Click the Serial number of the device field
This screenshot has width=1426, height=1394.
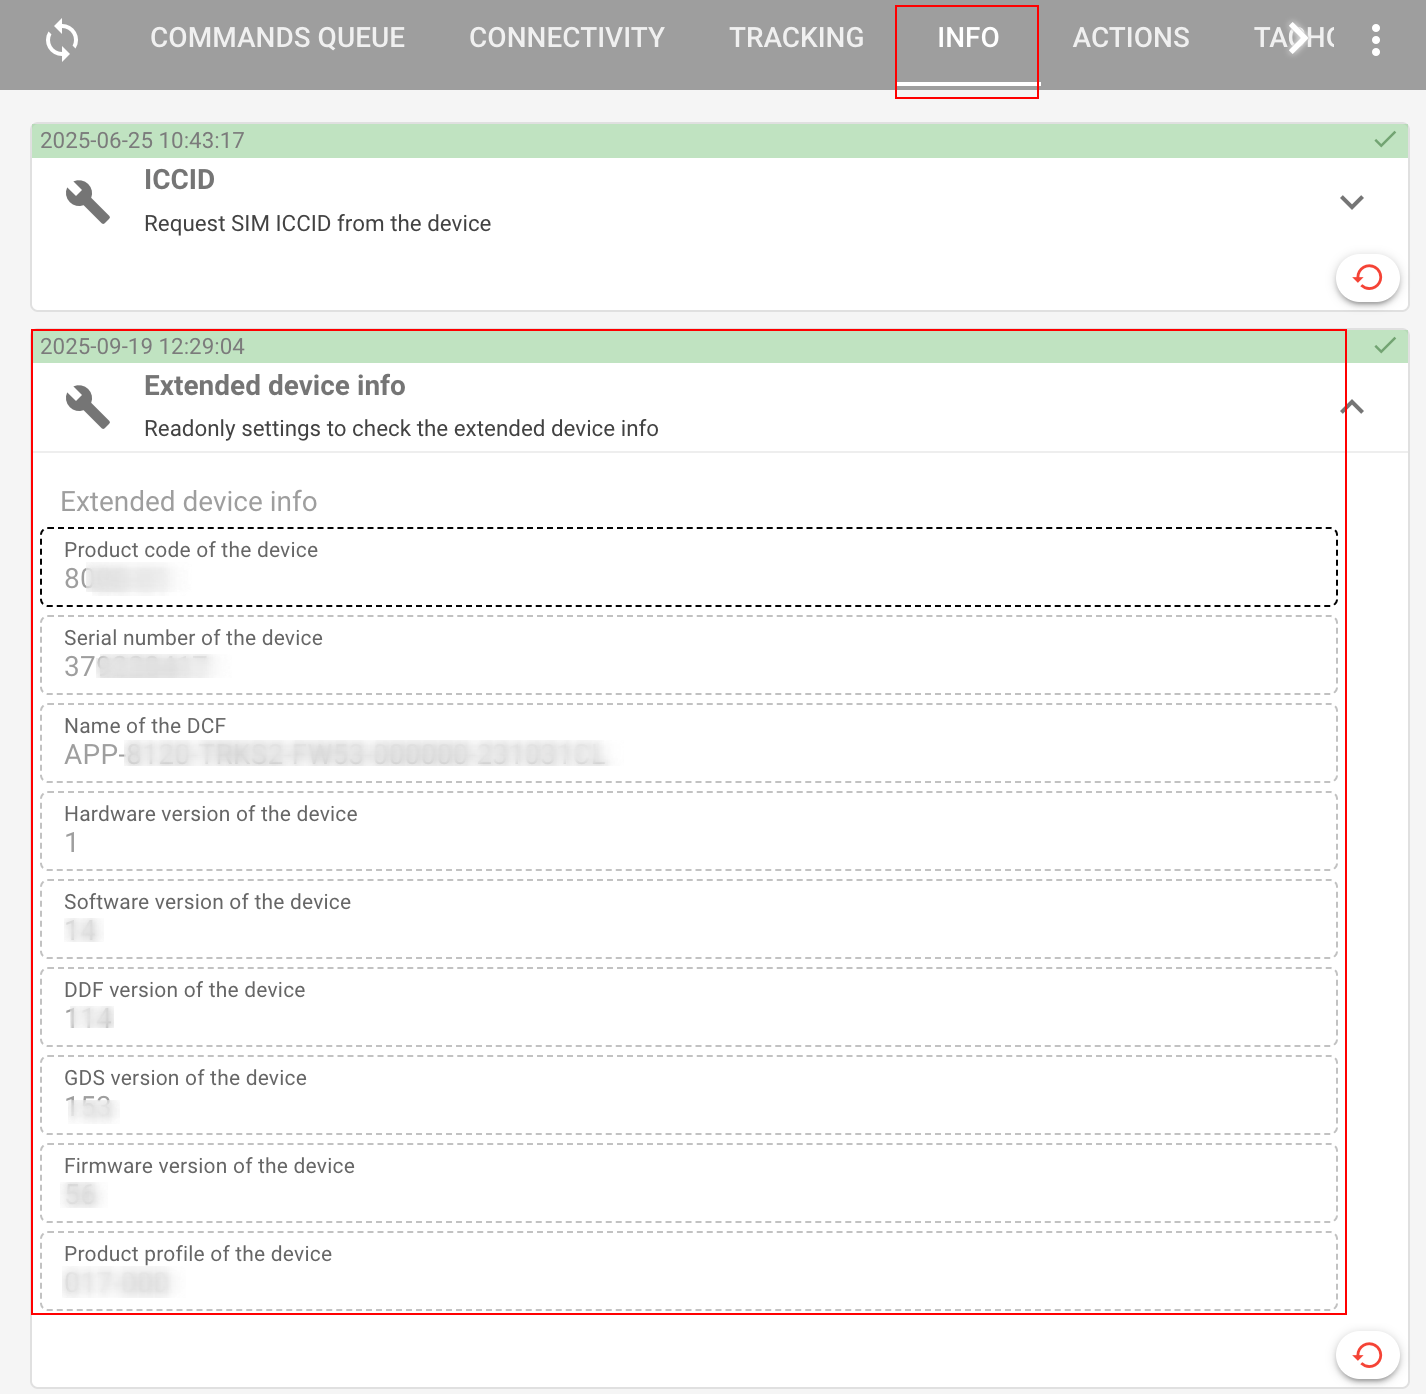tap(688, 655)
